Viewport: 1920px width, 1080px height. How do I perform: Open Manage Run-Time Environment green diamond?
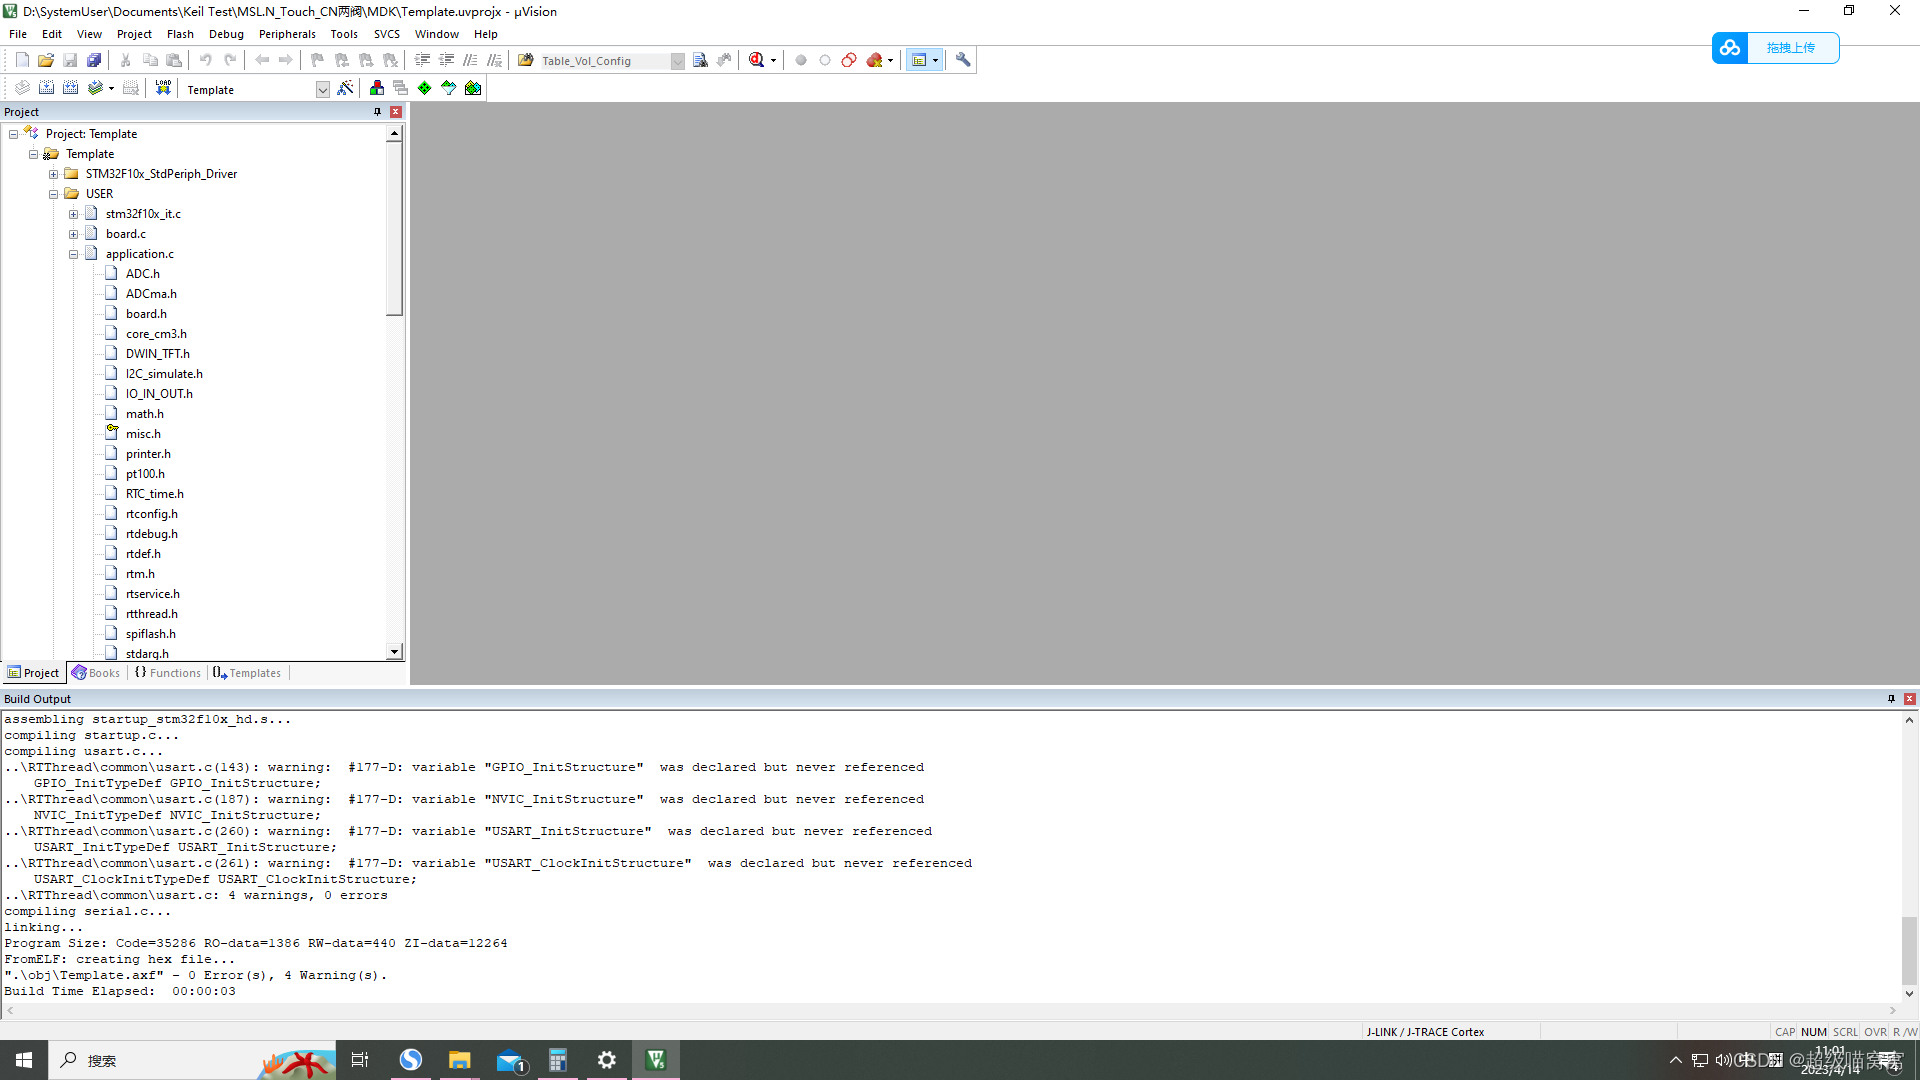[425, 88]
